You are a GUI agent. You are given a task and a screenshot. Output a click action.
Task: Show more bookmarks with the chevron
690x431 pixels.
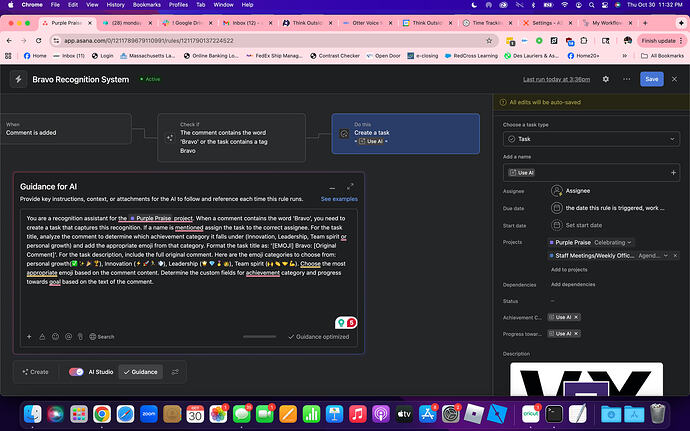(x=624, y=56)
